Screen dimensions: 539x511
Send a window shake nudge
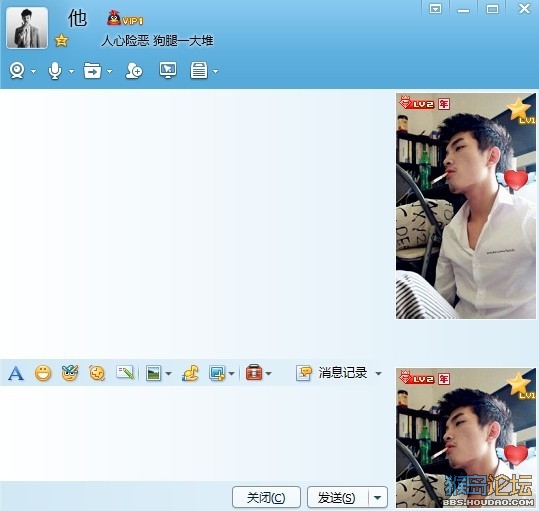(97, 373)
